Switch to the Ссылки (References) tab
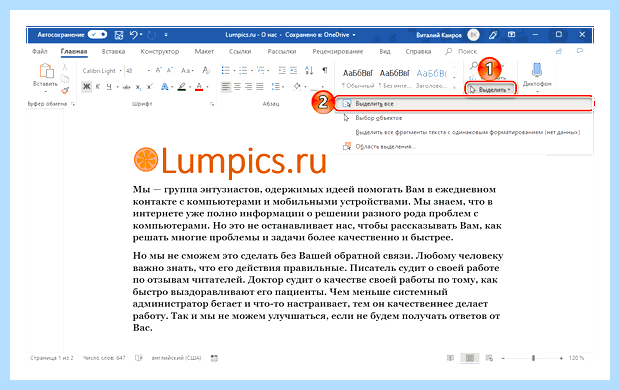The height and width of the screenshot is (390, 620). coord(240,51)
